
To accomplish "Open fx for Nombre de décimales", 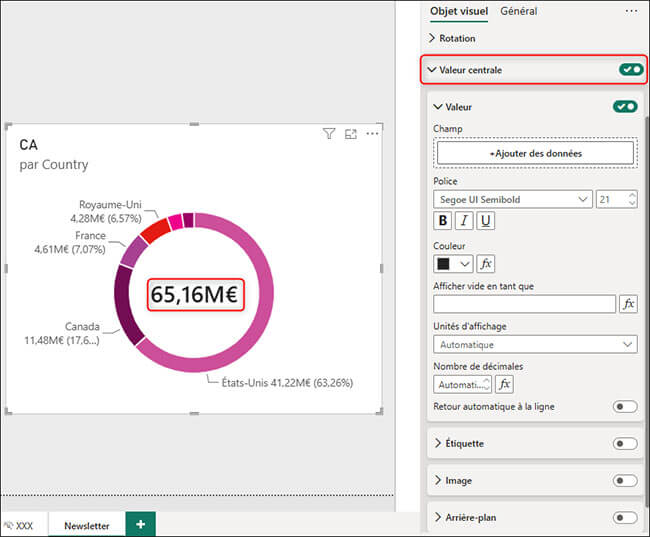I will (504, 384).
